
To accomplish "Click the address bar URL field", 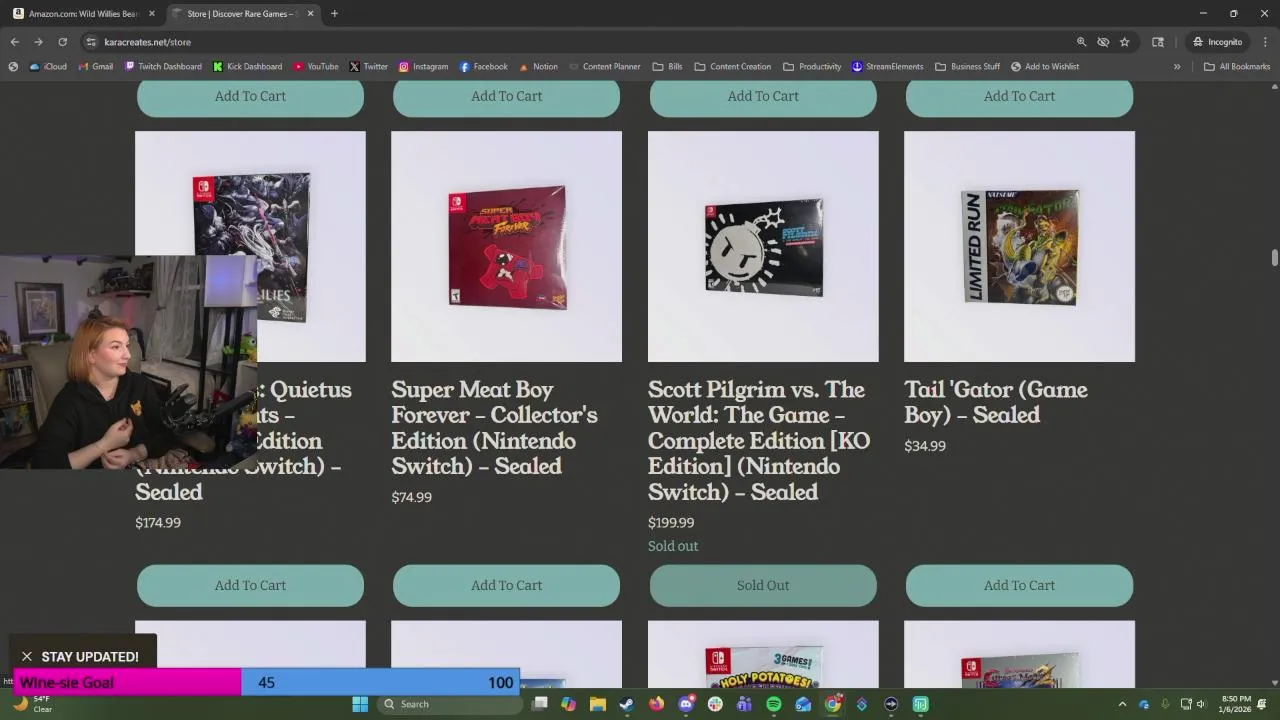I will 575,42.
